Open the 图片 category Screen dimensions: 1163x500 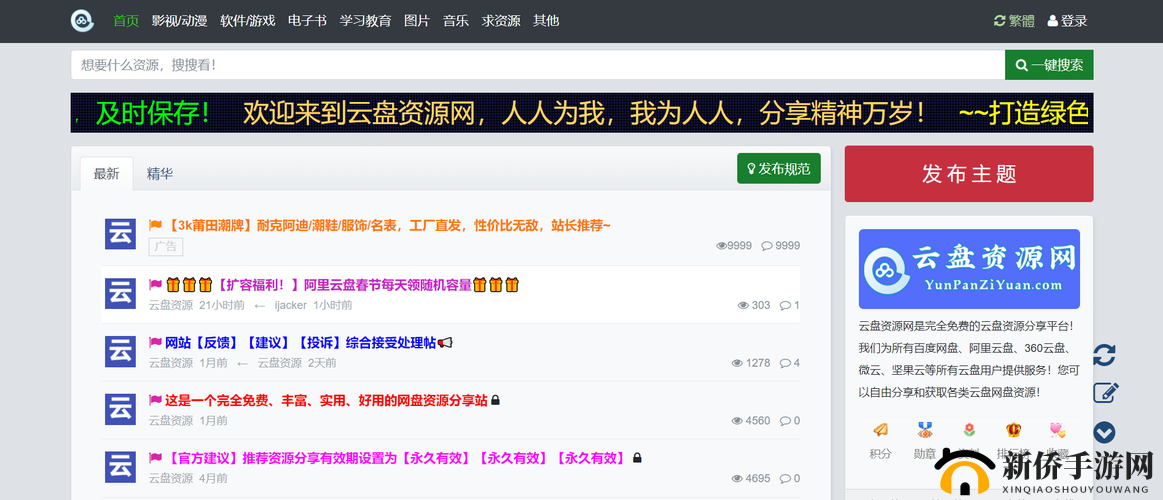tap(417, 21)
